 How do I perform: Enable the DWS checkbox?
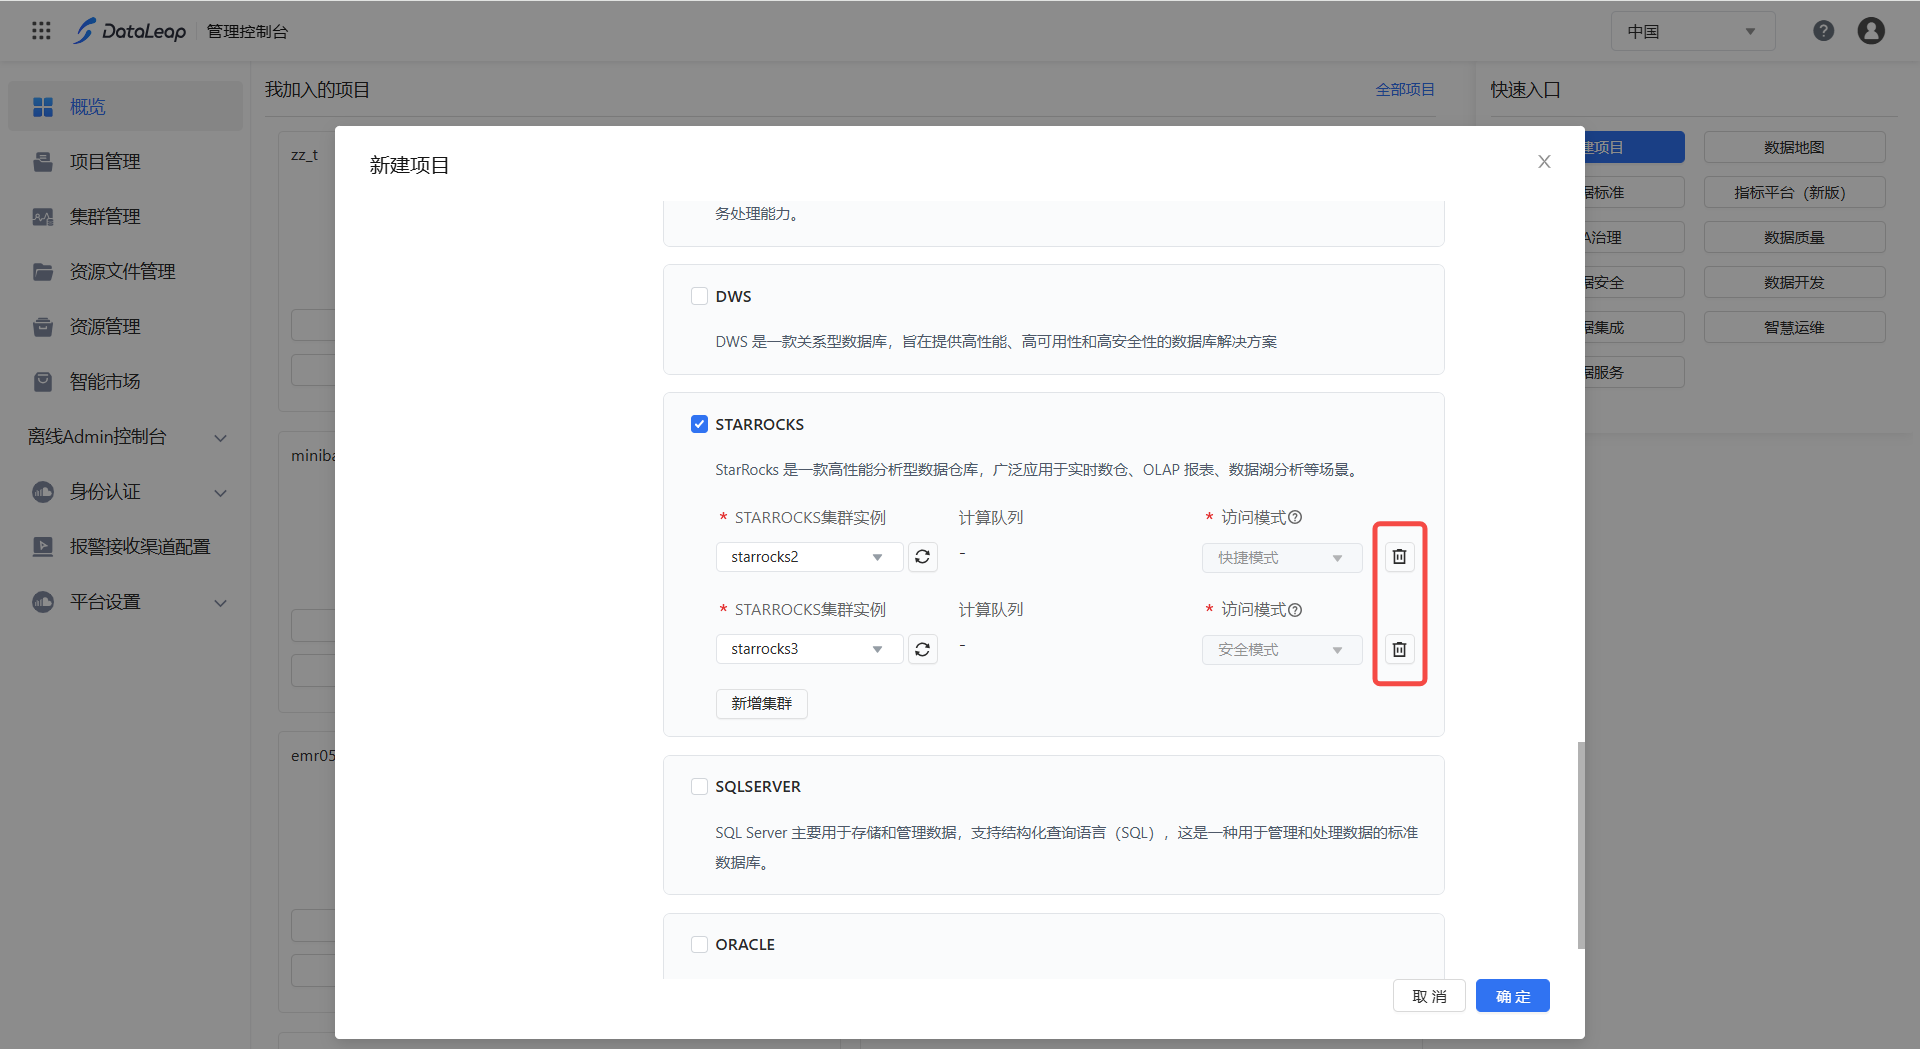(699, 296)
